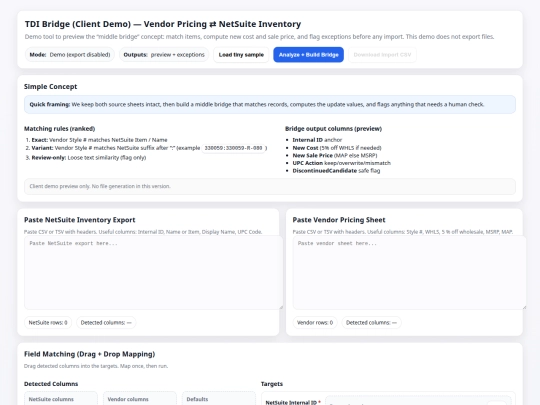The height and width of the screenshot is (405, 540).
Task: Click the Bridge output columns (preview) heading
Action: tap(333, 129)
